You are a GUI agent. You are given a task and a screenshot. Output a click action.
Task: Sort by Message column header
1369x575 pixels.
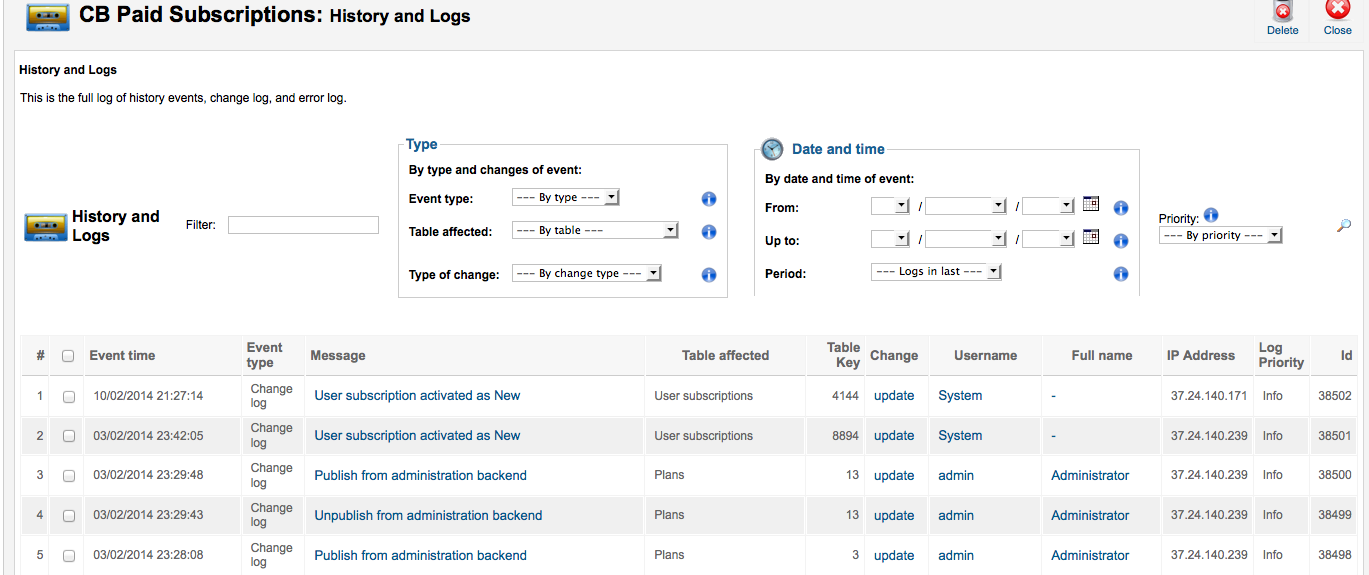pos(338,355)
